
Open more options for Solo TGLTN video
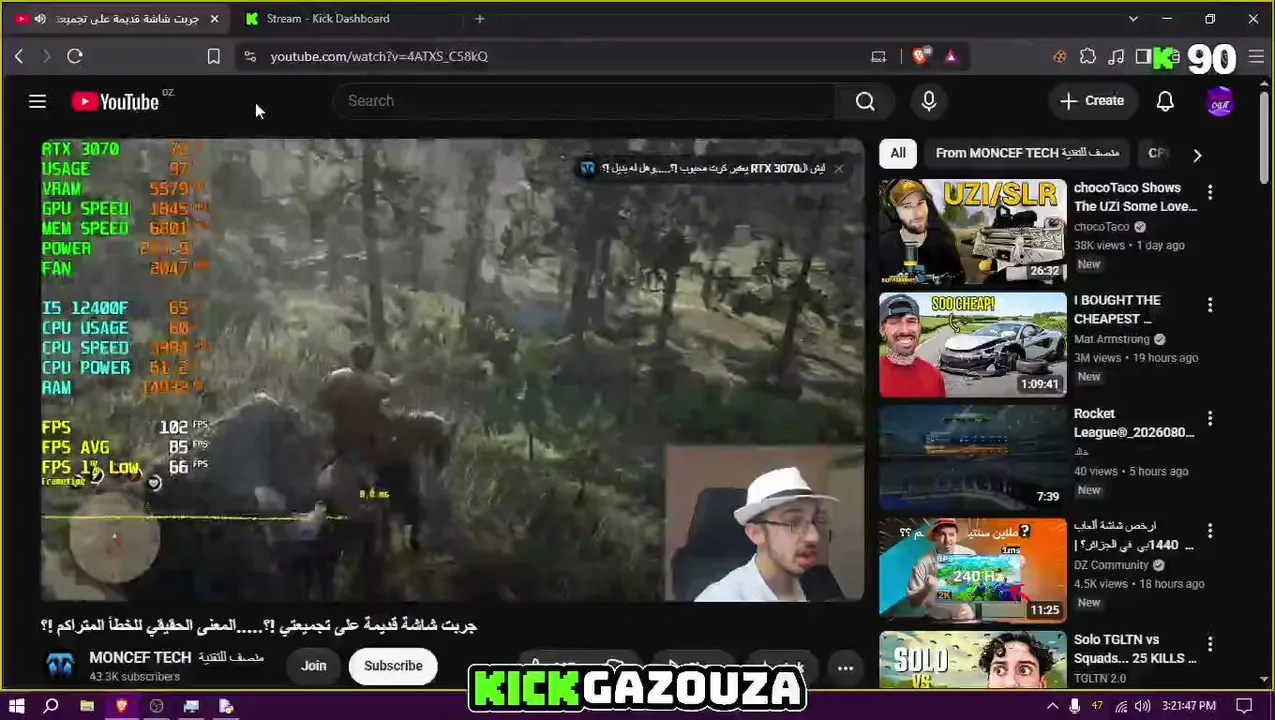coord(1210,644)
